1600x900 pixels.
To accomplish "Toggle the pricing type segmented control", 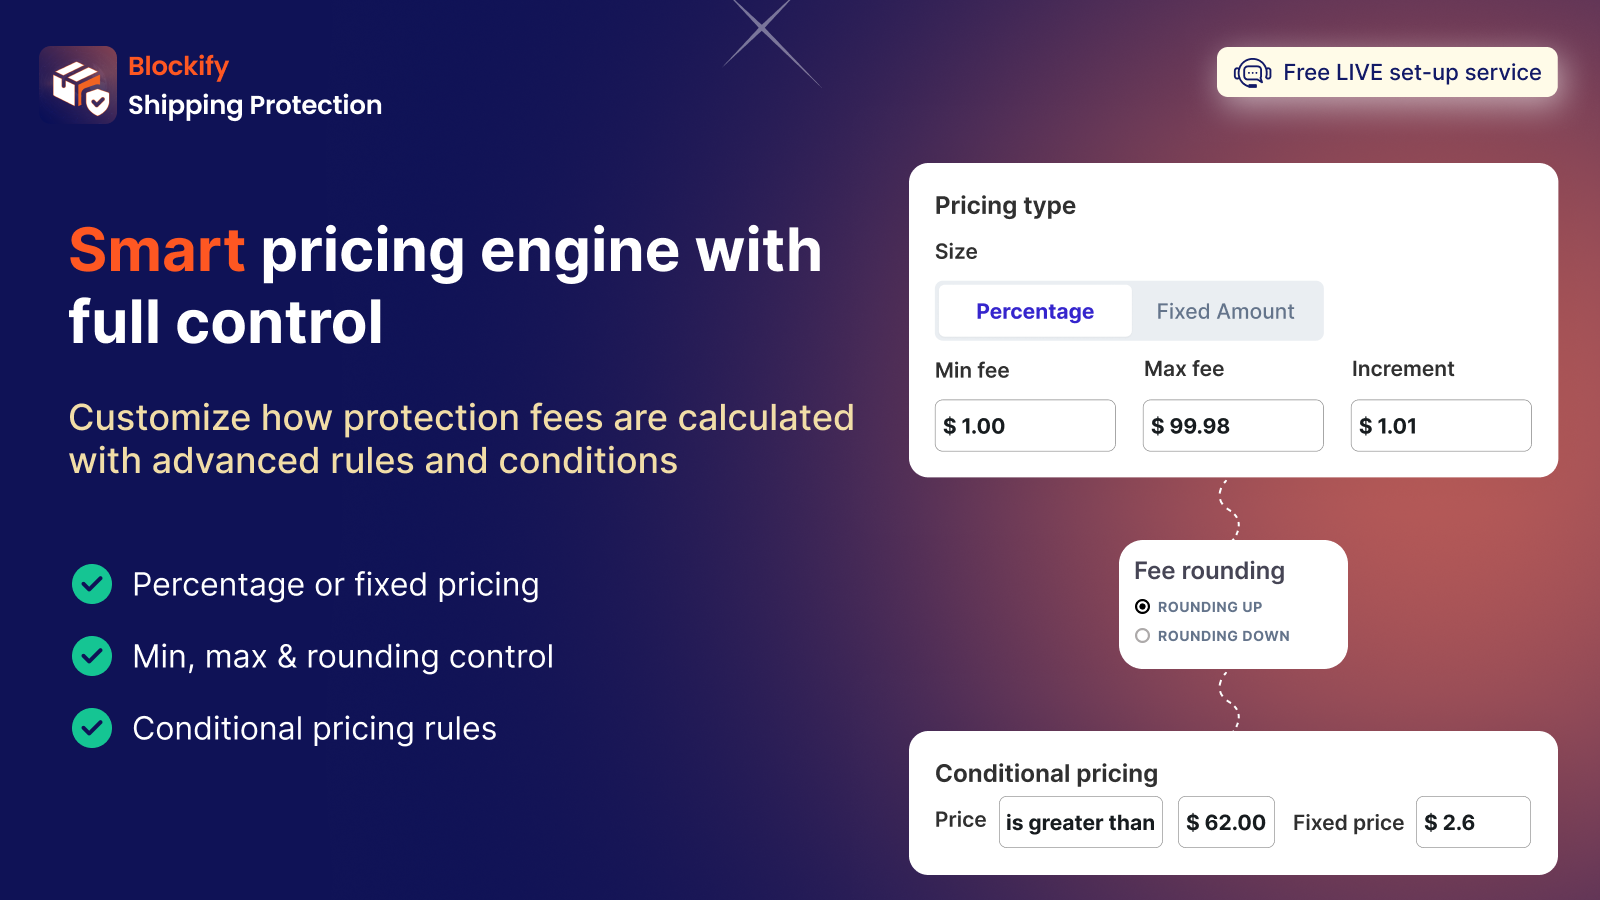I will pyautogui.click(x=1129, y=311).
